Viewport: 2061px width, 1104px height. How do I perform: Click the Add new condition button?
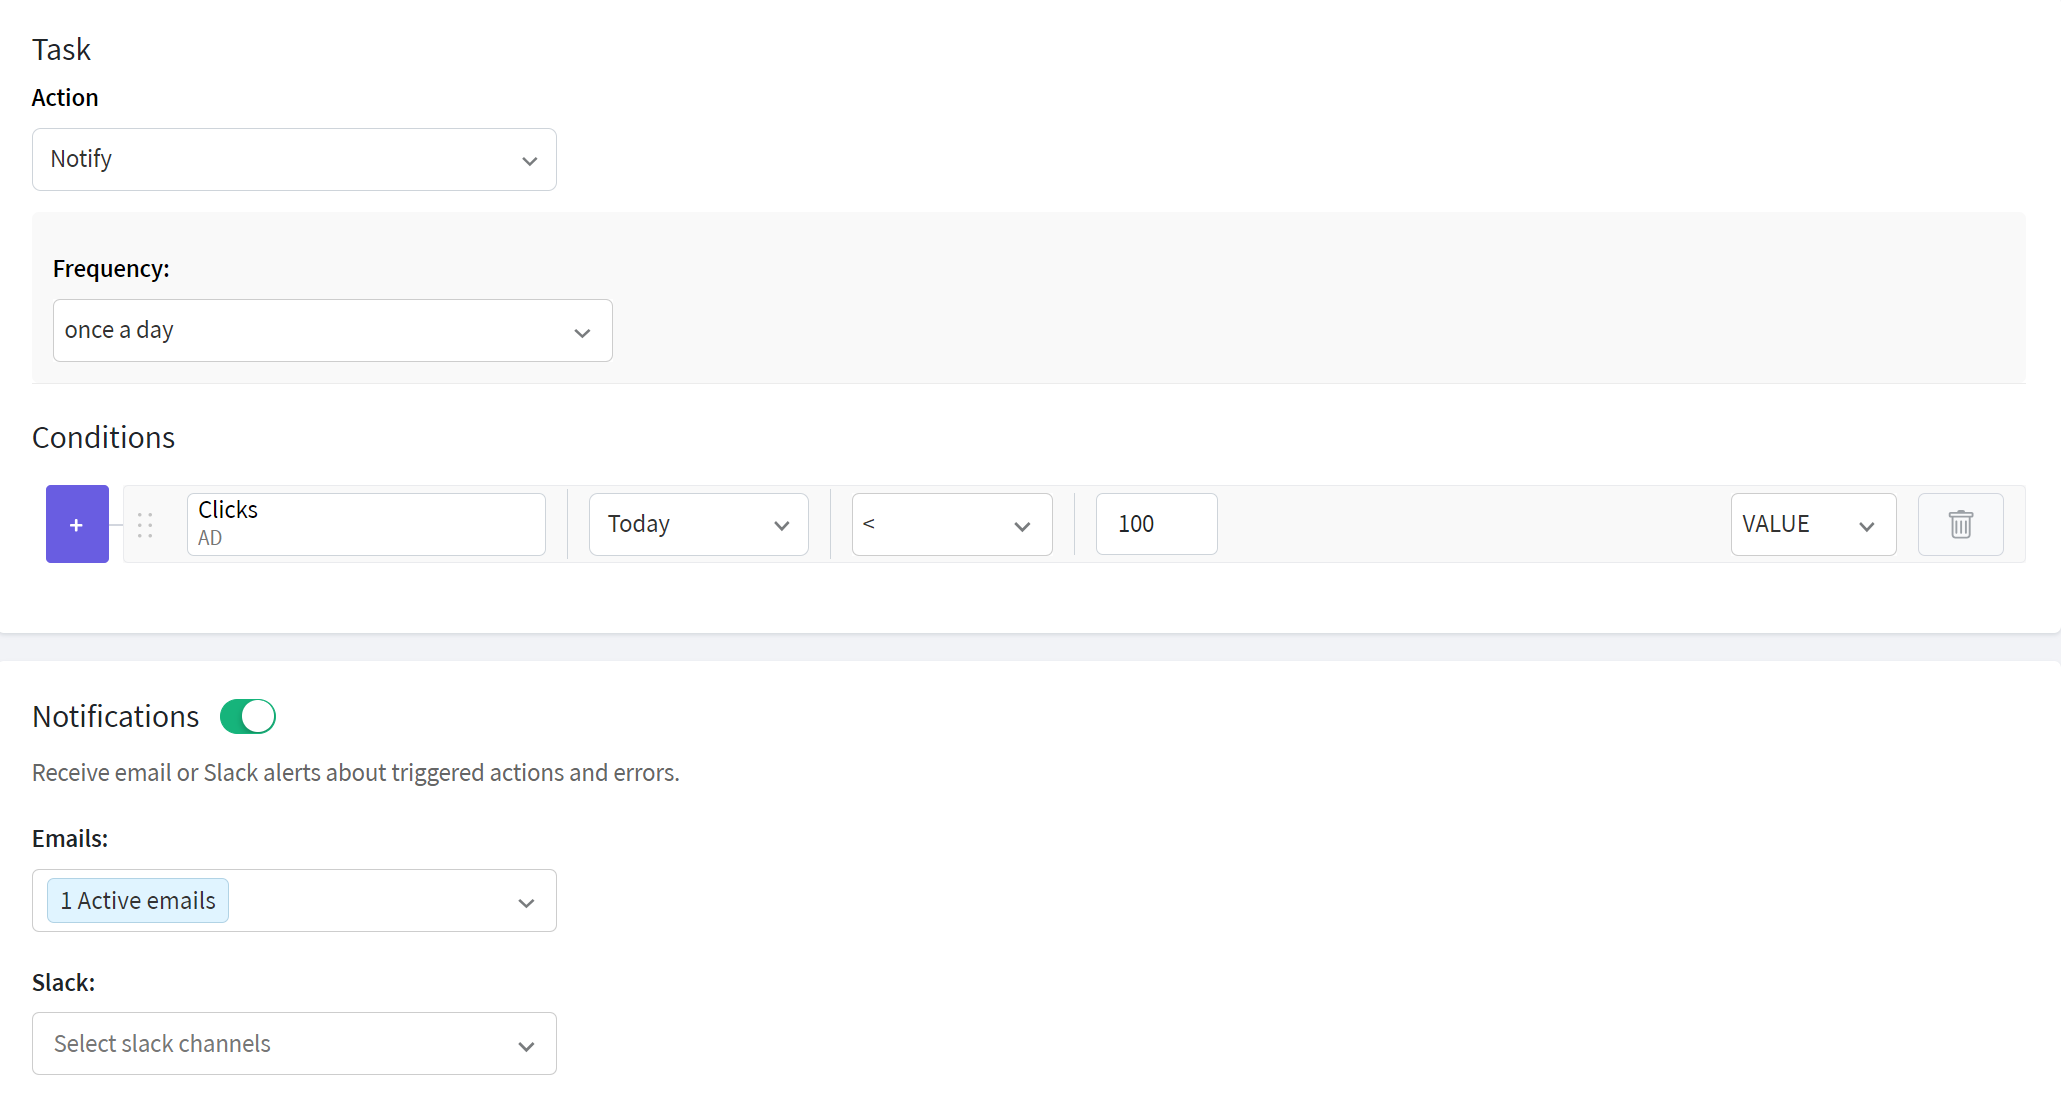coord(78,525)
